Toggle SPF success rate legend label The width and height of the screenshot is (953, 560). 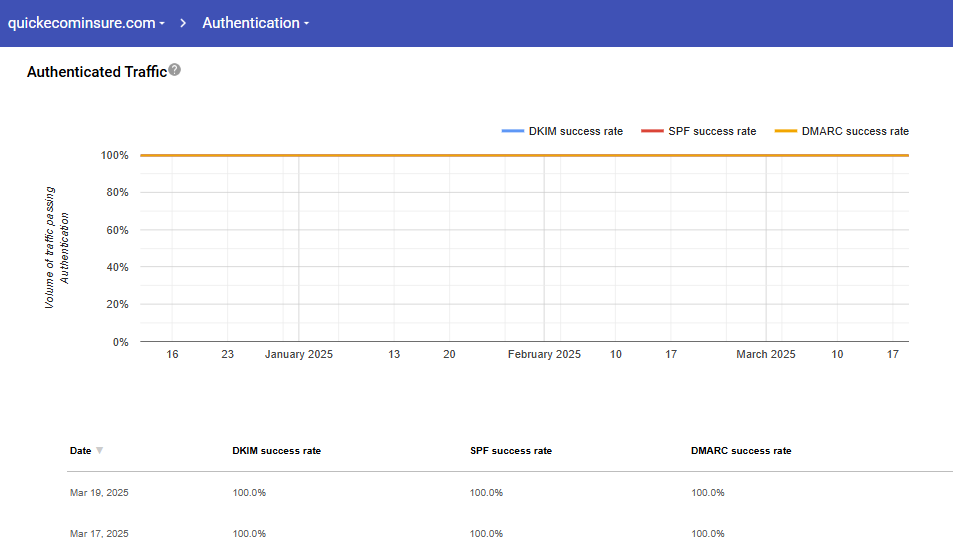coord(712,131)
